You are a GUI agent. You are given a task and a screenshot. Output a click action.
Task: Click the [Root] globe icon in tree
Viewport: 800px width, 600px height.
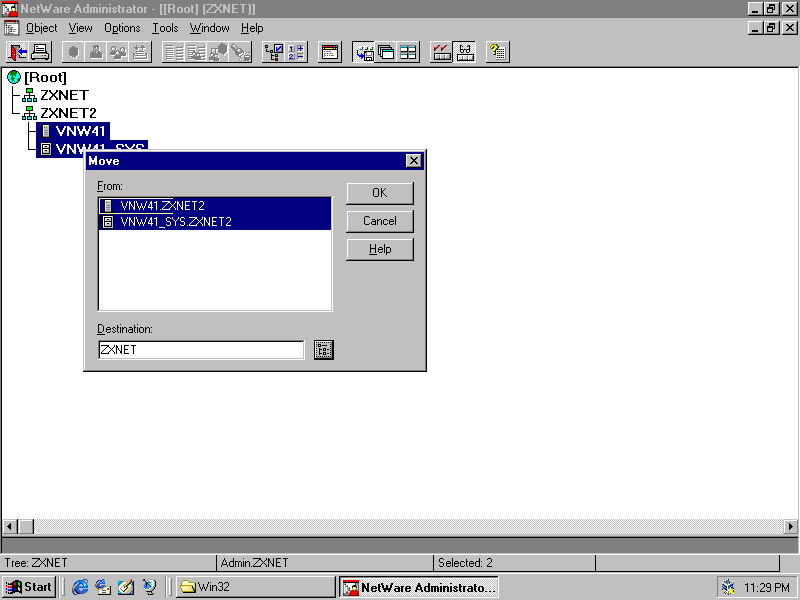(x=14, y=77)
